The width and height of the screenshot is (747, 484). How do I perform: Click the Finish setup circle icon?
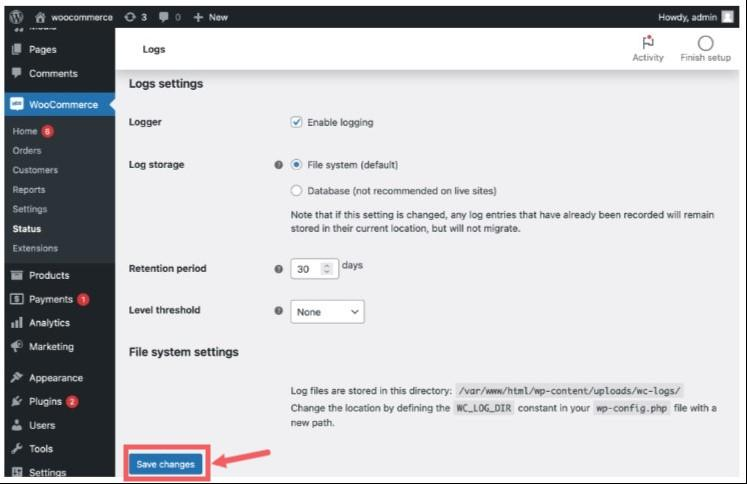click(x=705, y=43)
